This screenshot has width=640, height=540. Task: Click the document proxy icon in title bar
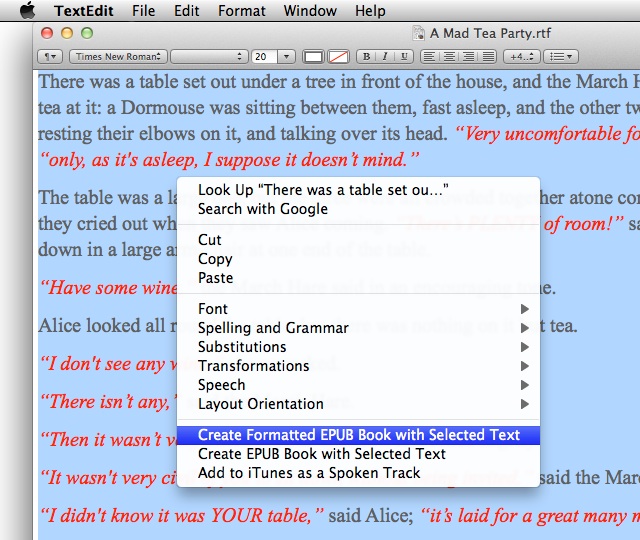tap(418, 33)
